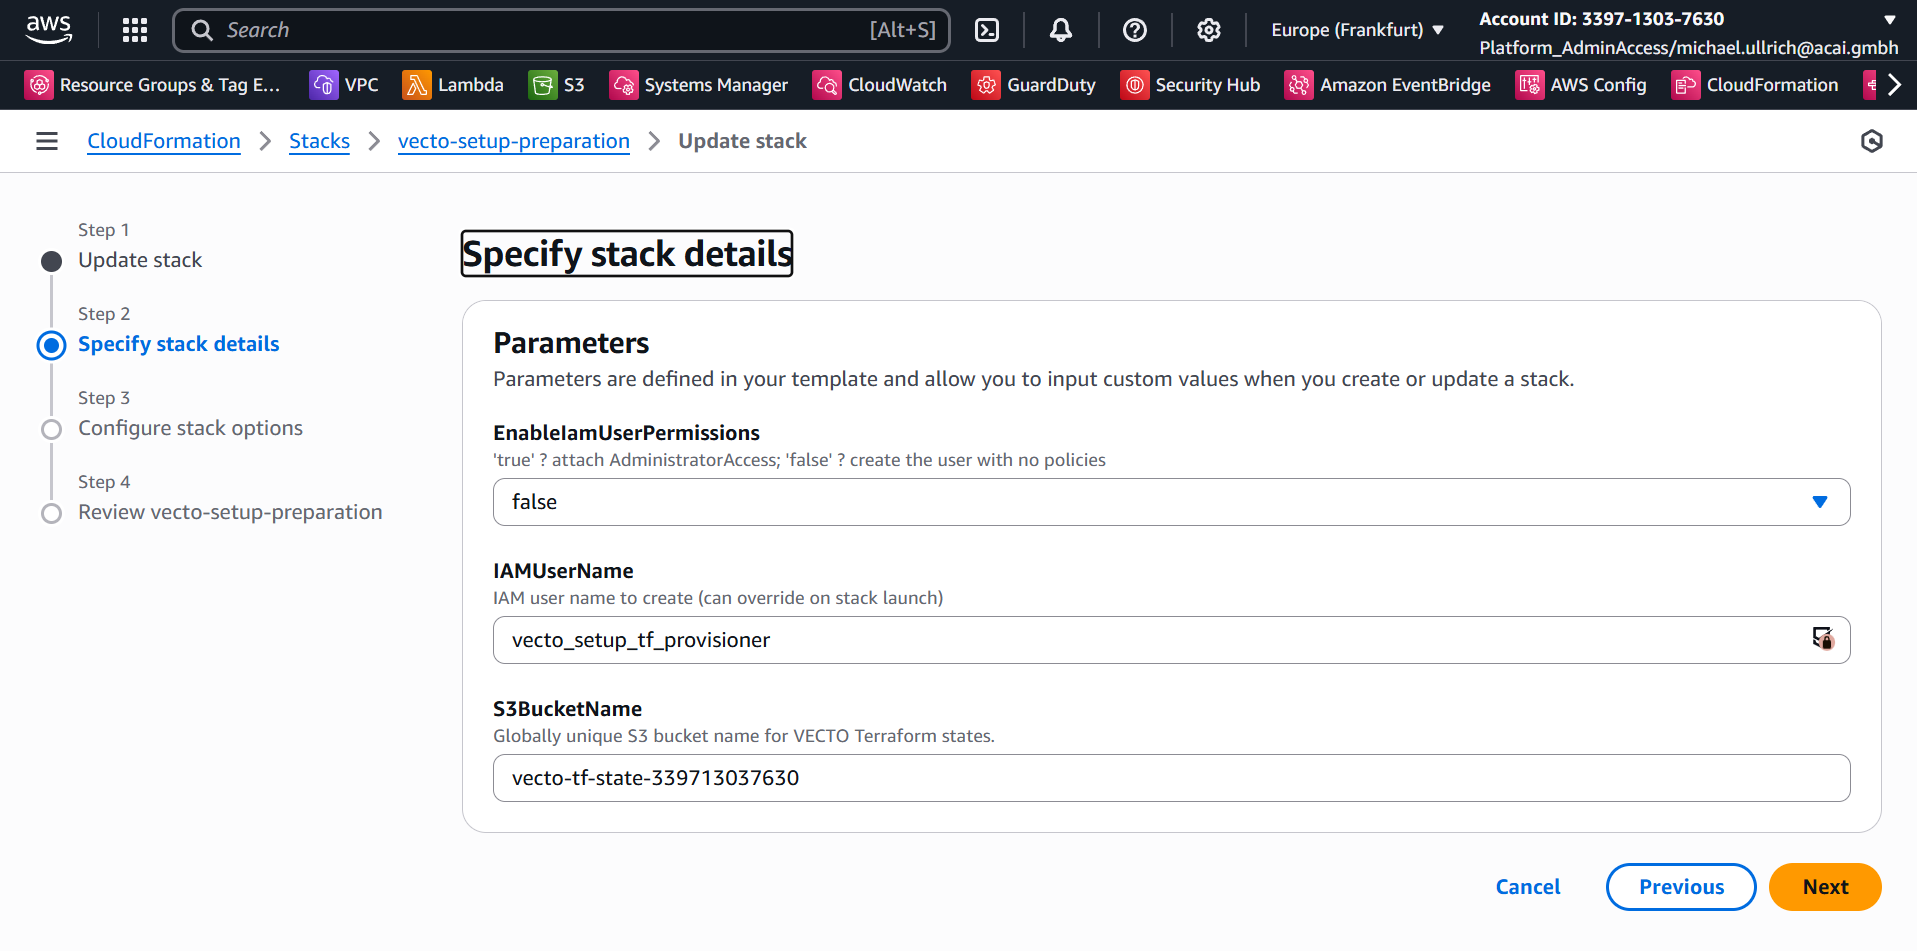Click Step 4 Review vecto-setup-preparation text
The image size is (1917, 951).
click(x=230, y=512)
